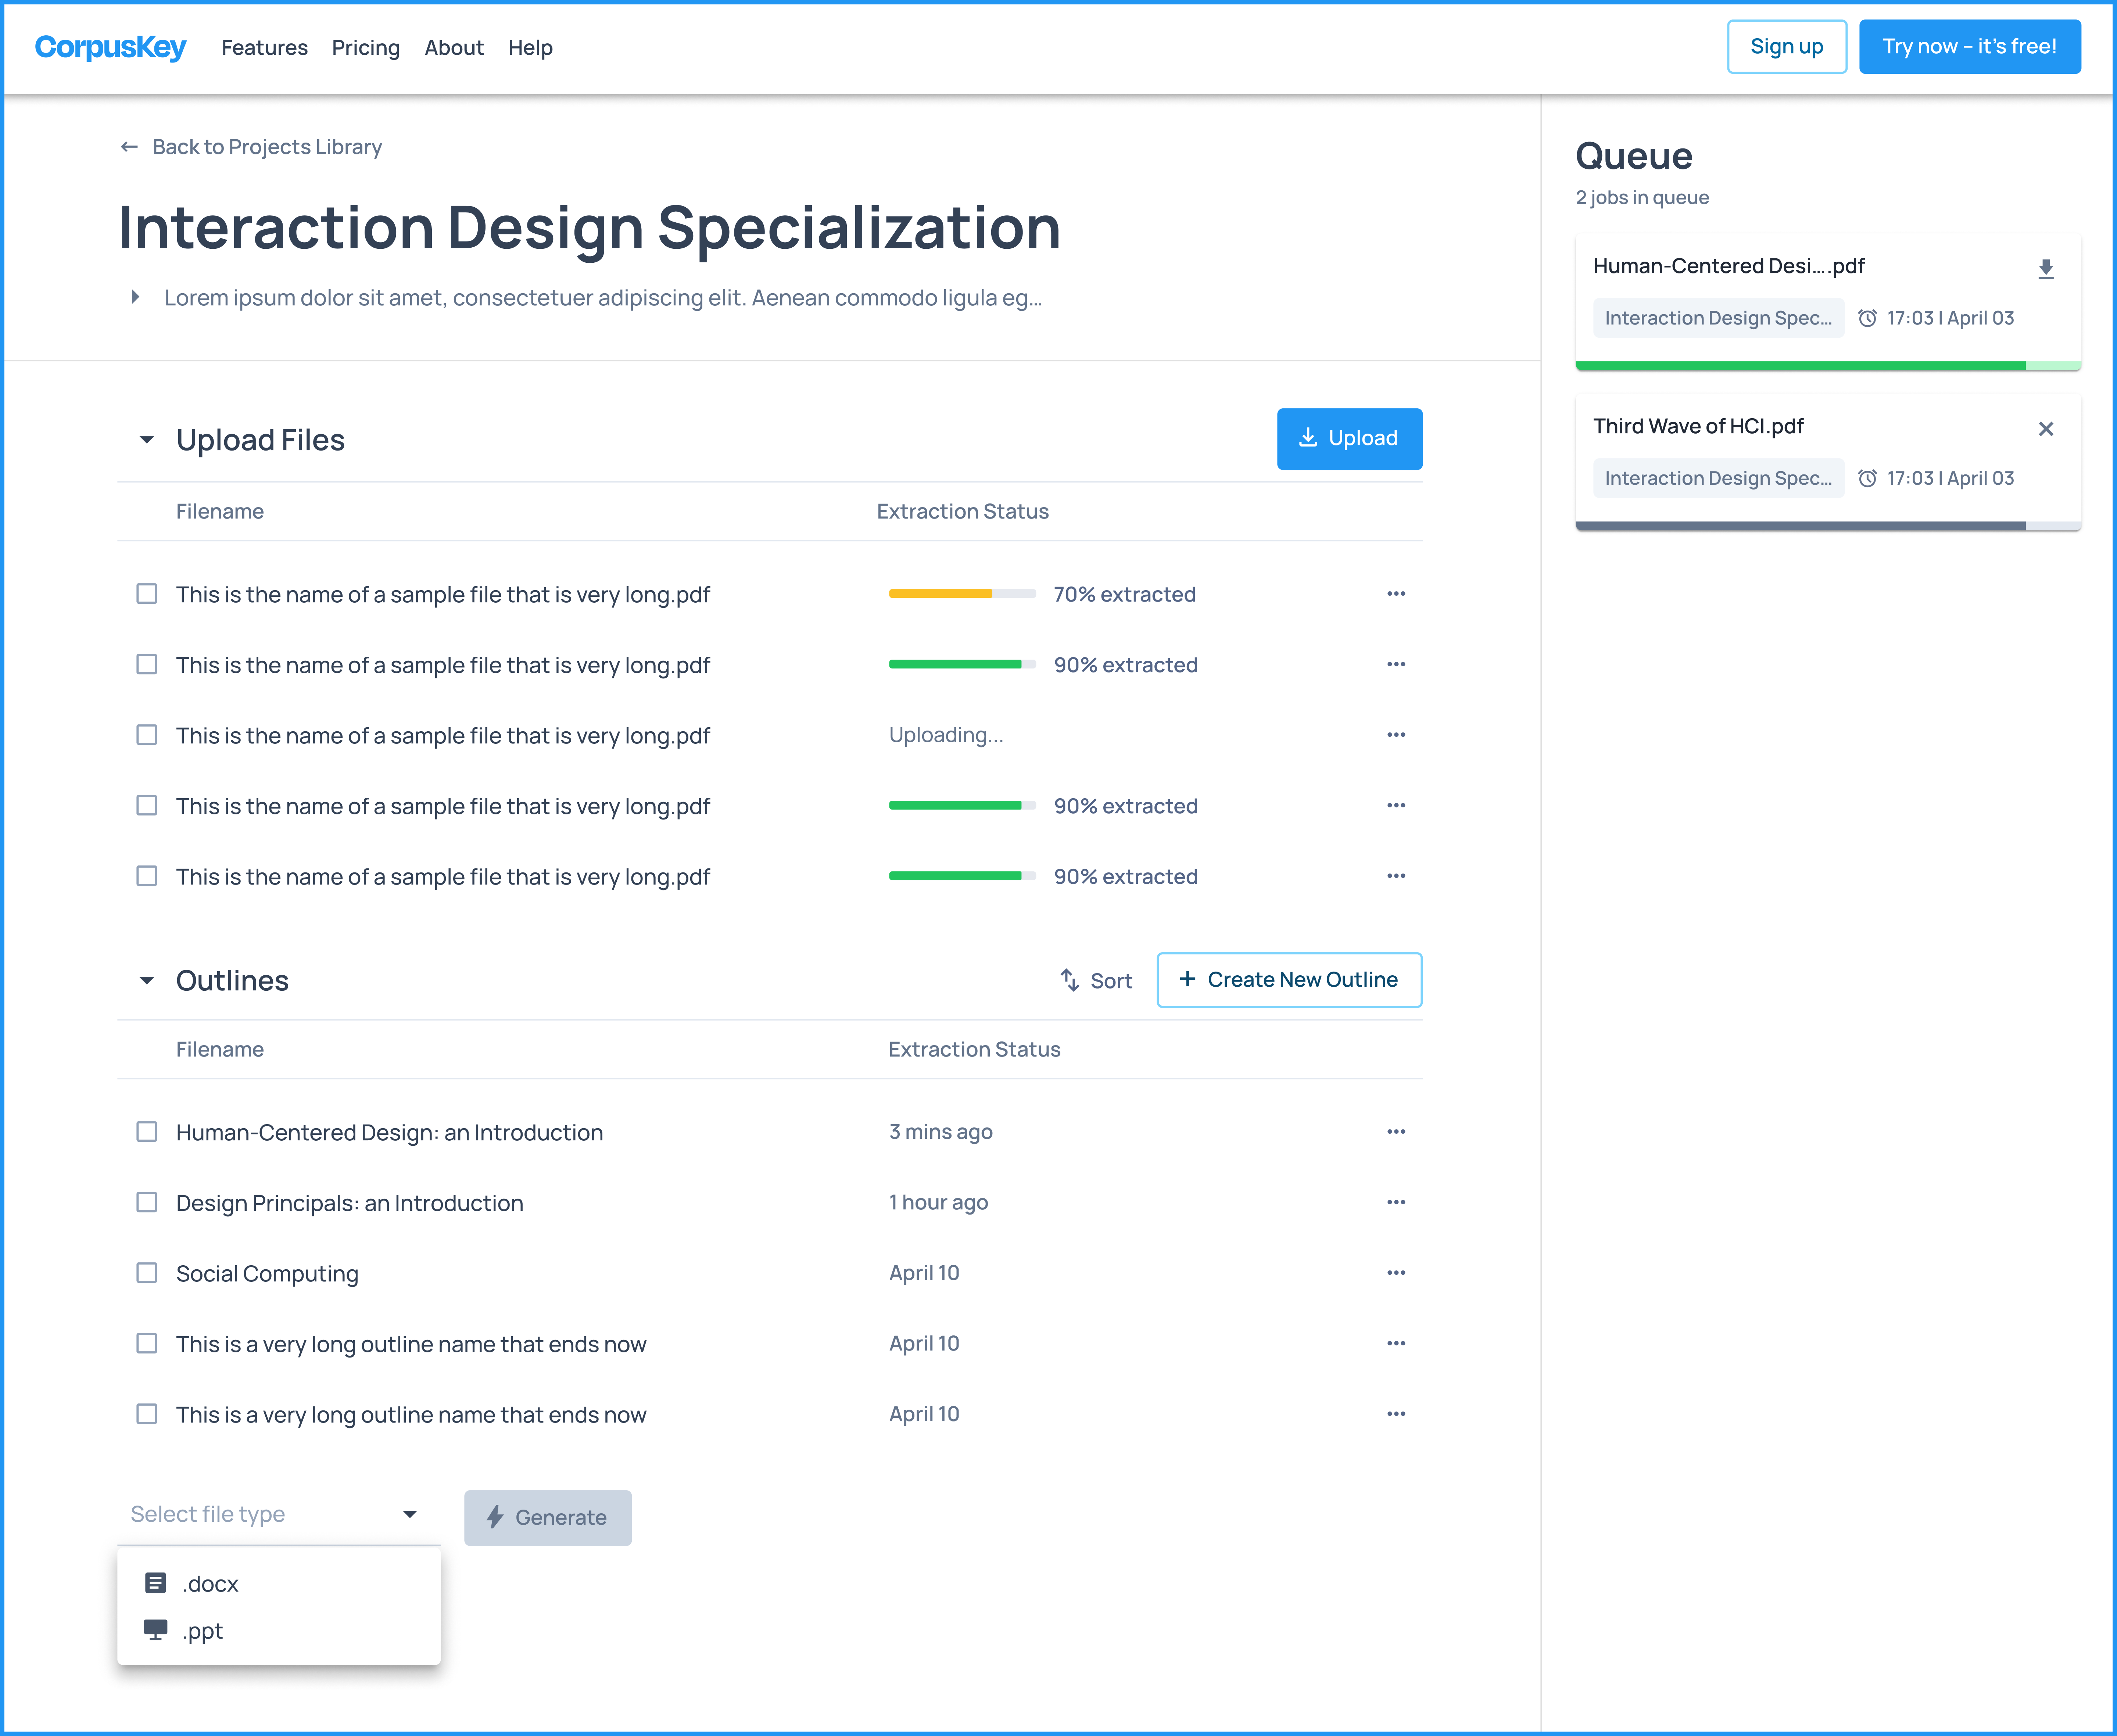Viewport: 2117px width, 1736px height.
Task: Collapse the Upload Files section
Action: click(147, 440)
